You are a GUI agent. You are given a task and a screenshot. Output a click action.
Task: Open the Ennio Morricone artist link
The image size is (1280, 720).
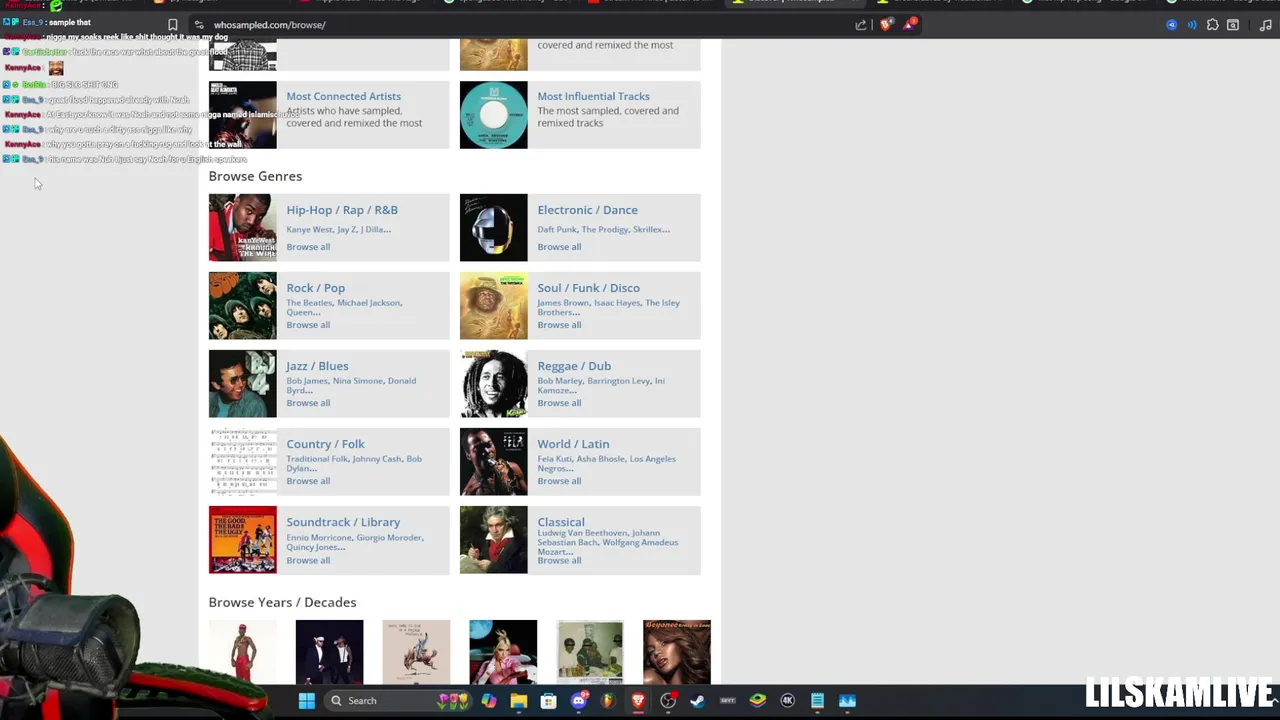click(319, 537)
